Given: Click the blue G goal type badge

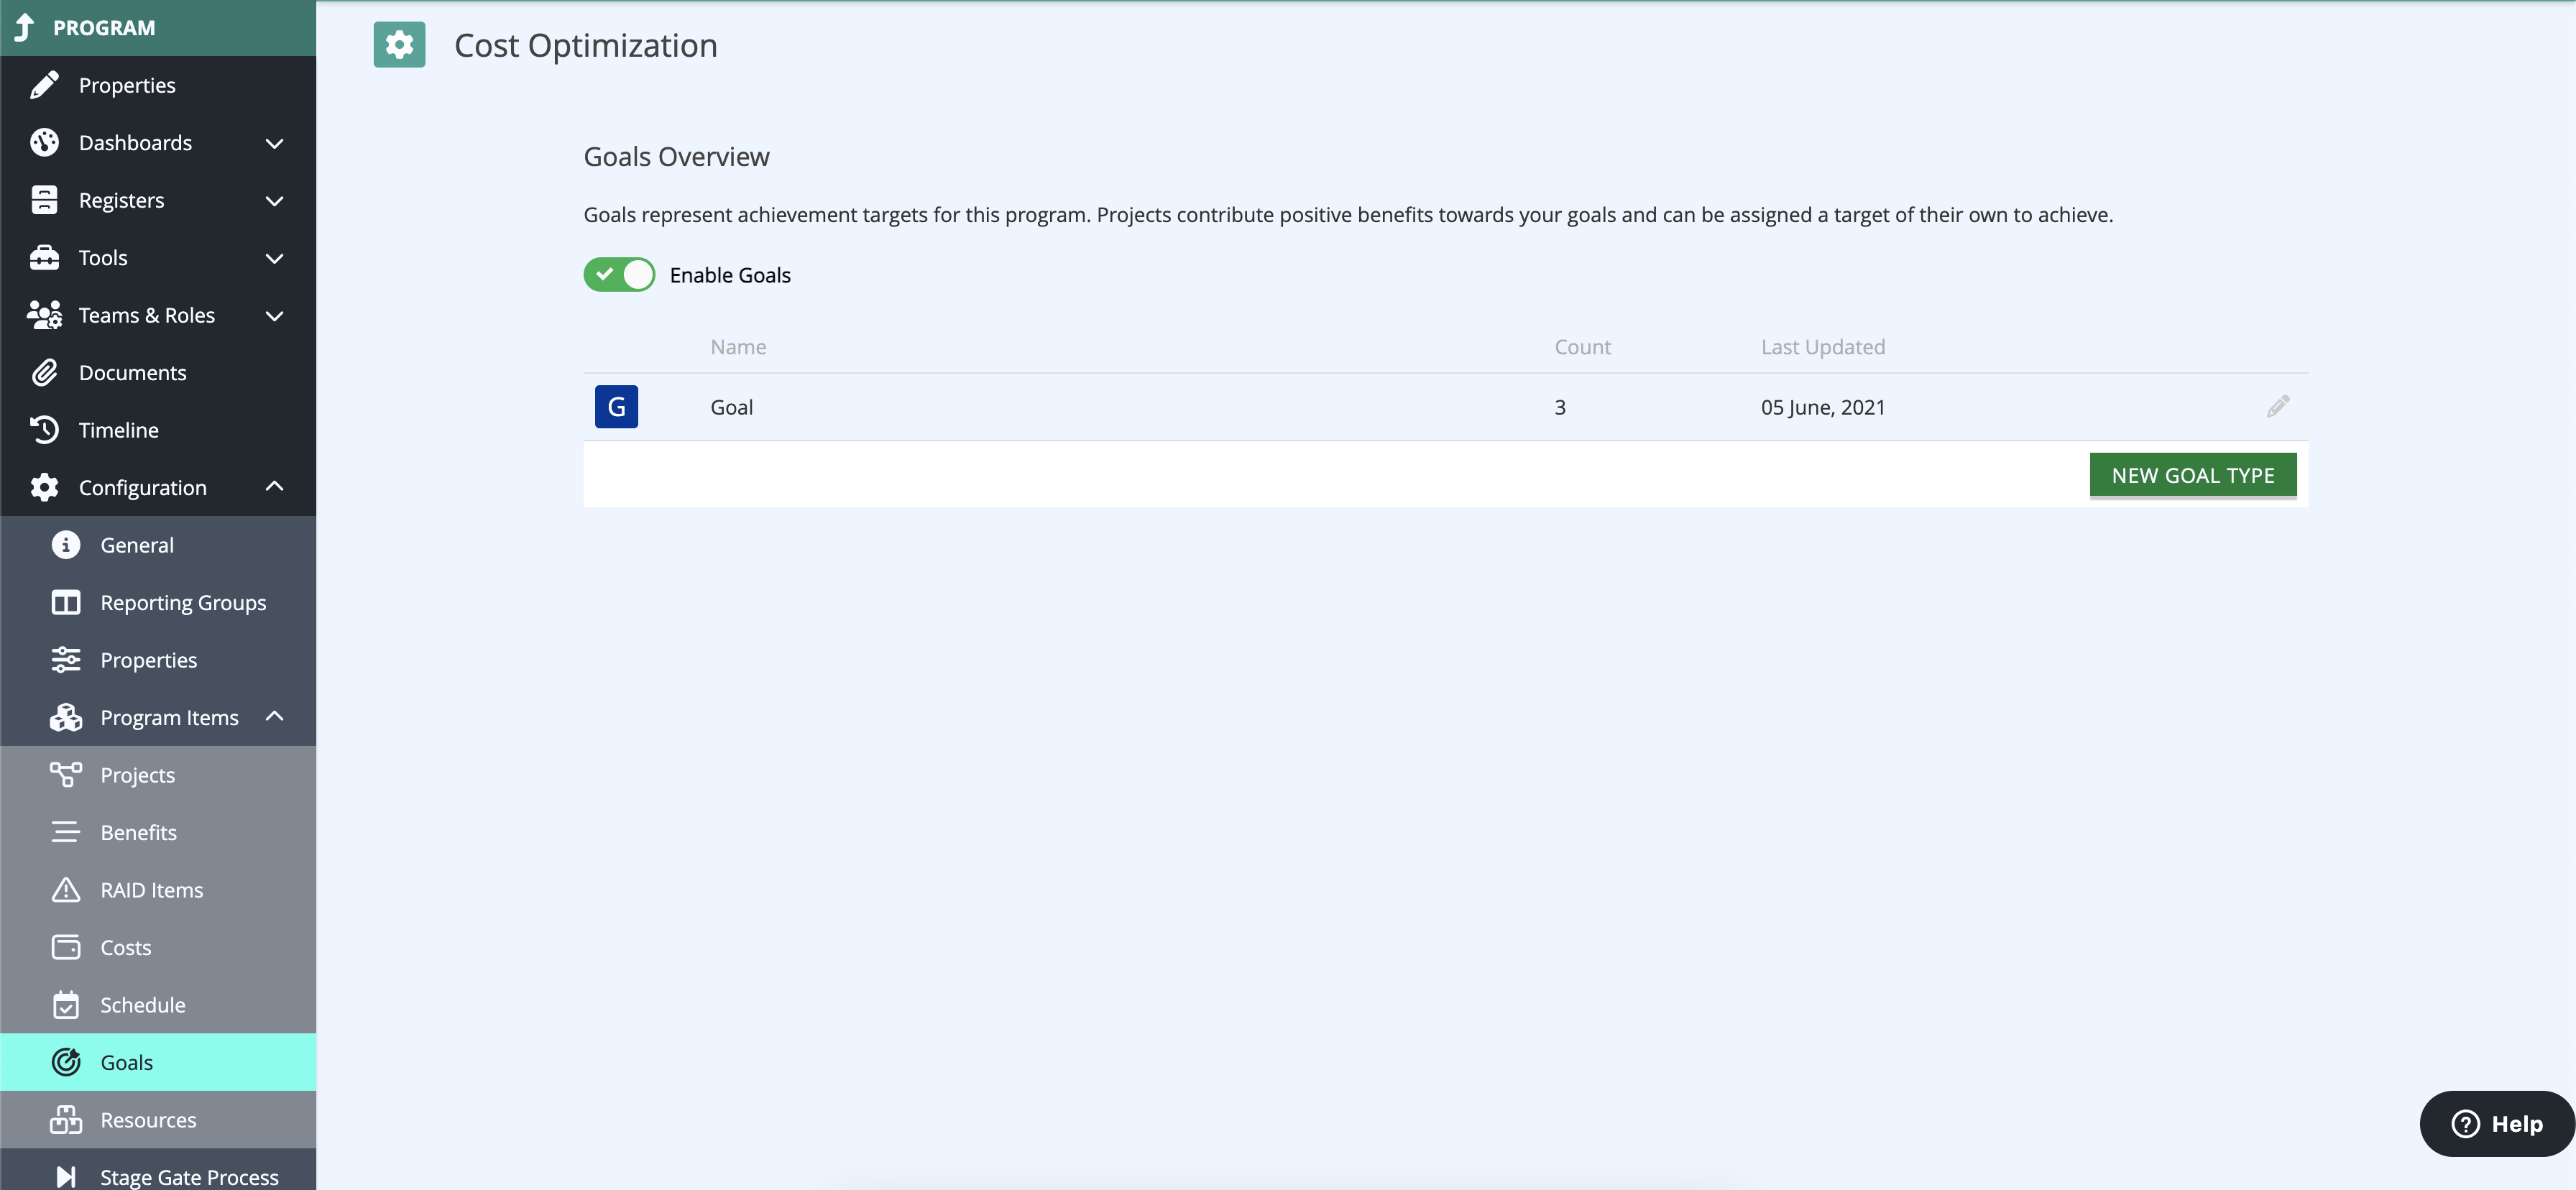Looking at the screenshot, I should click(616, 407).
